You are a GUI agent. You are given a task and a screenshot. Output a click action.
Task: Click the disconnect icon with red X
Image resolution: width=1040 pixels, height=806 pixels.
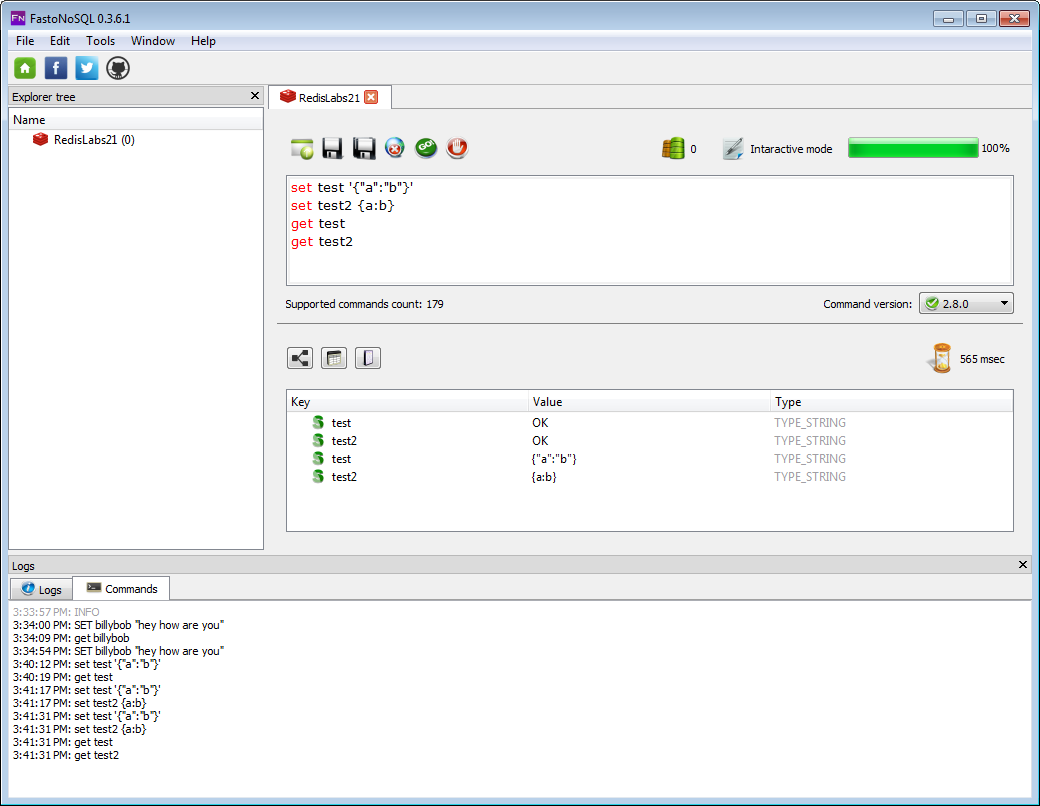click(395, 148)
